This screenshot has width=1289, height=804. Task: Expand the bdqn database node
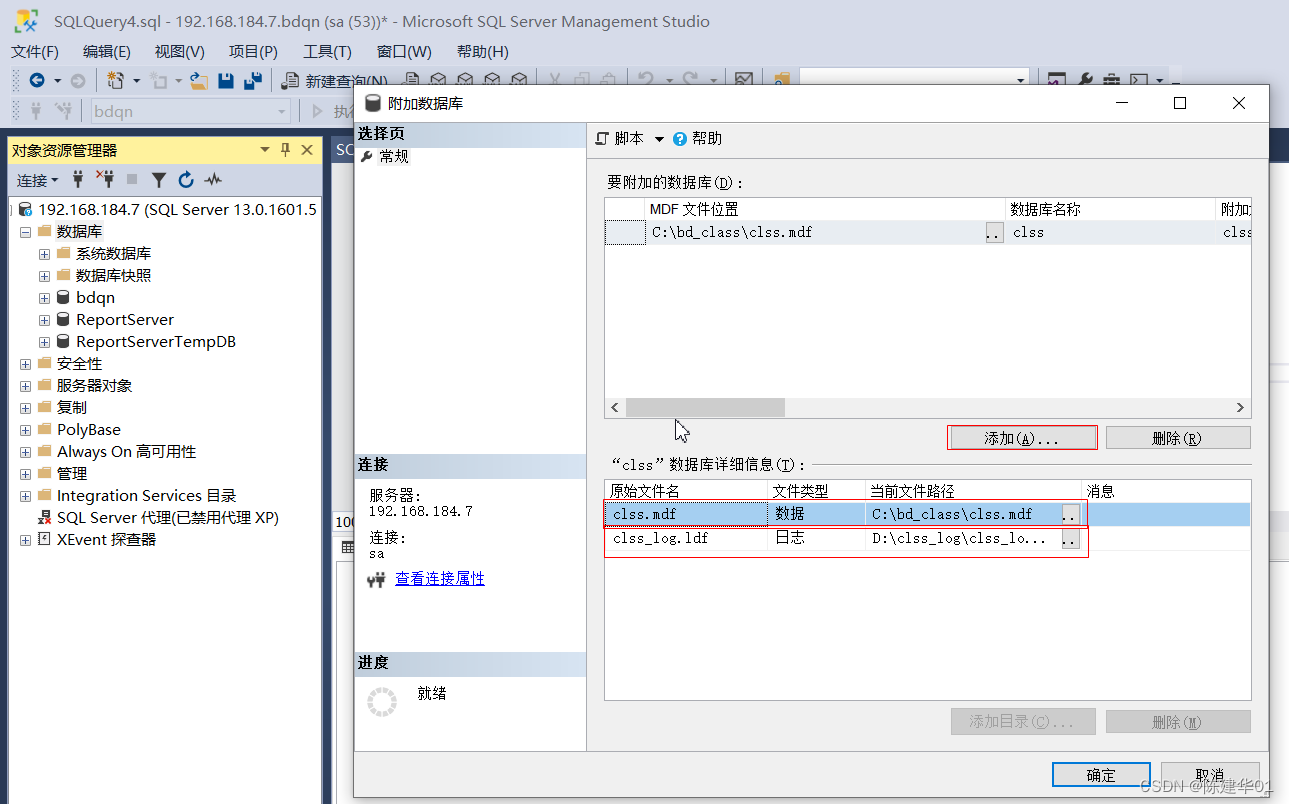44,298
